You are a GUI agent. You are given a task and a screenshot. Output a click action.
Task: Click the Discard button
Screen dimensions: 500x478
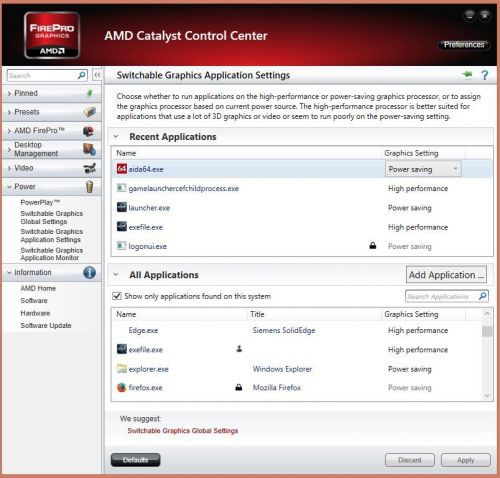(x=410, y=460)
